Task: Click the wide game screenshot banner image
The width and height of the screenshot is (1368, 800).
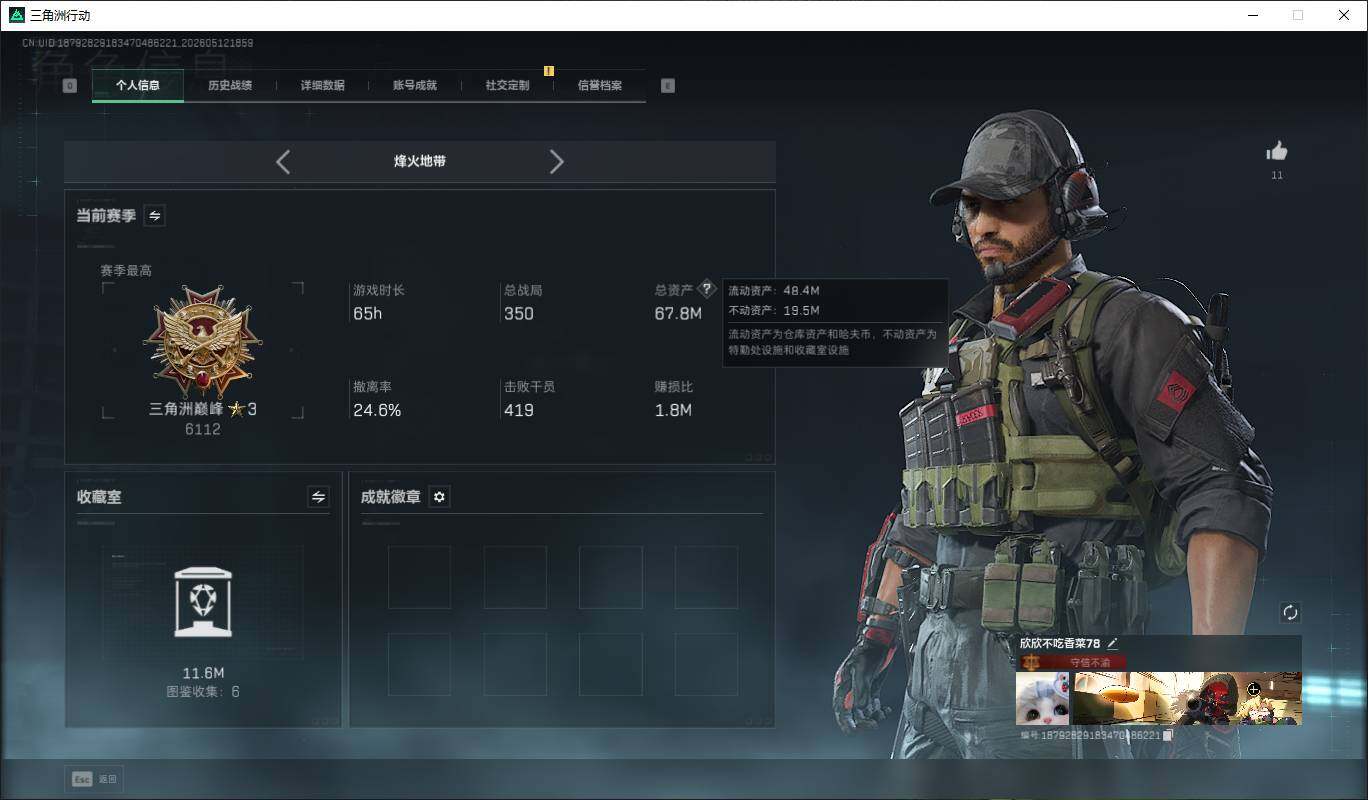Action: click(1187, 698)
